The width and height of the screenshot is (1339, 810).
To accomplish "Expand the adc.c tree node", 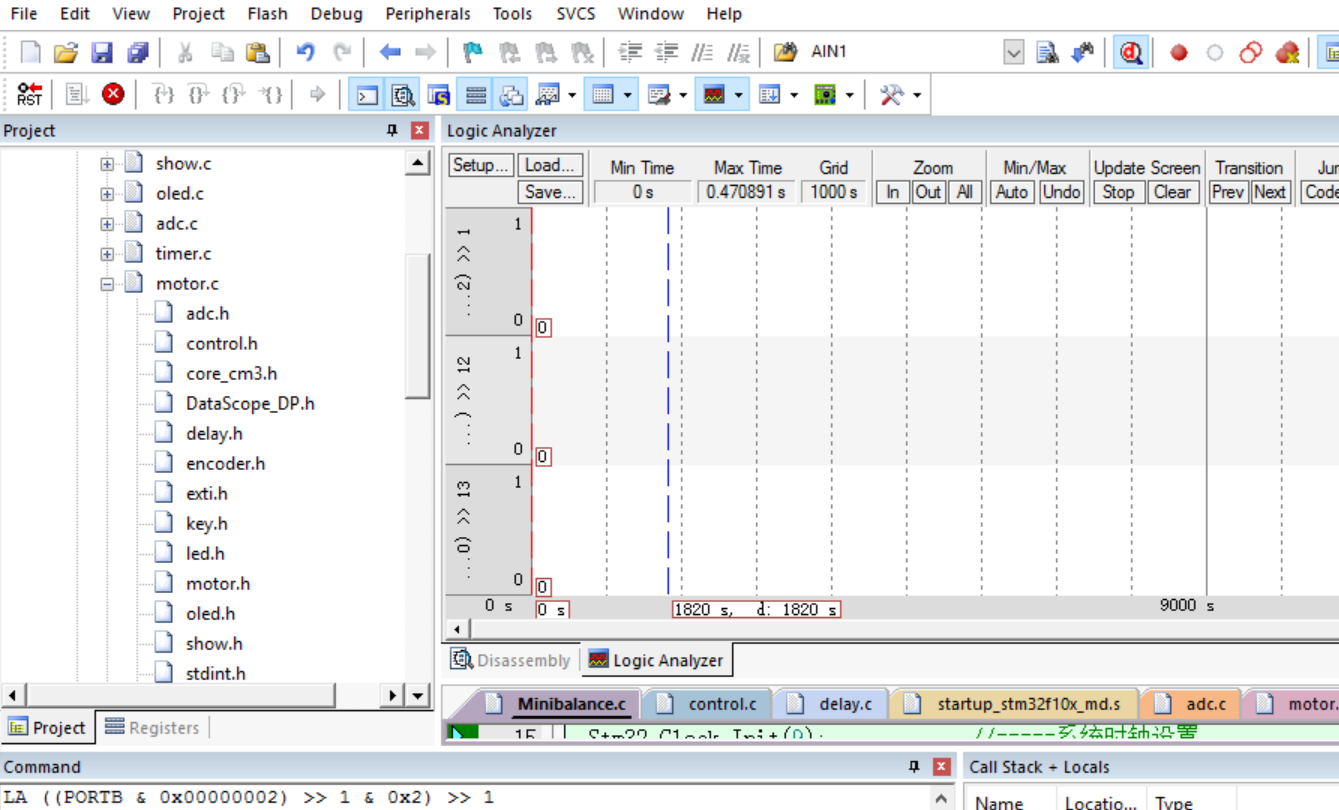I will [107, 224].
